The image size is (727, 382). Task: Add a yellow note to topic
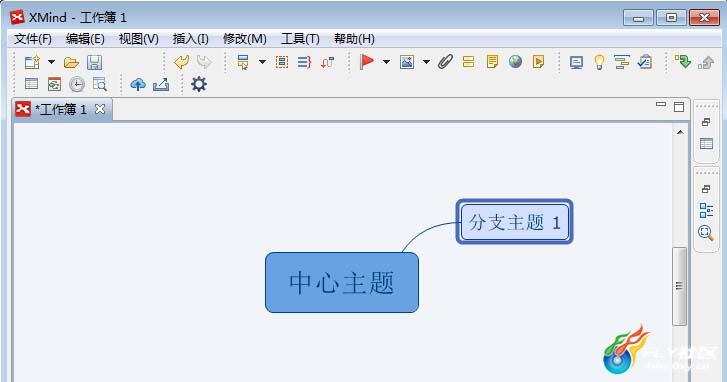click(x=492, y=62)
